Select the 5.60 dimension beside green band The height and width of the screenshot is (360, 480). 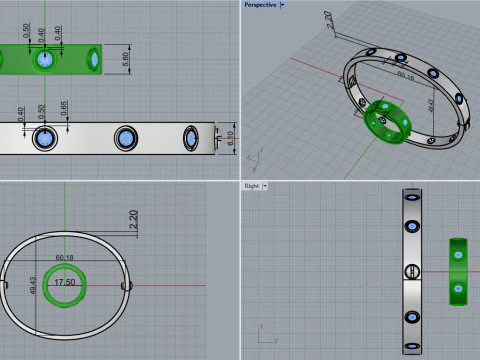click(125, 59)
